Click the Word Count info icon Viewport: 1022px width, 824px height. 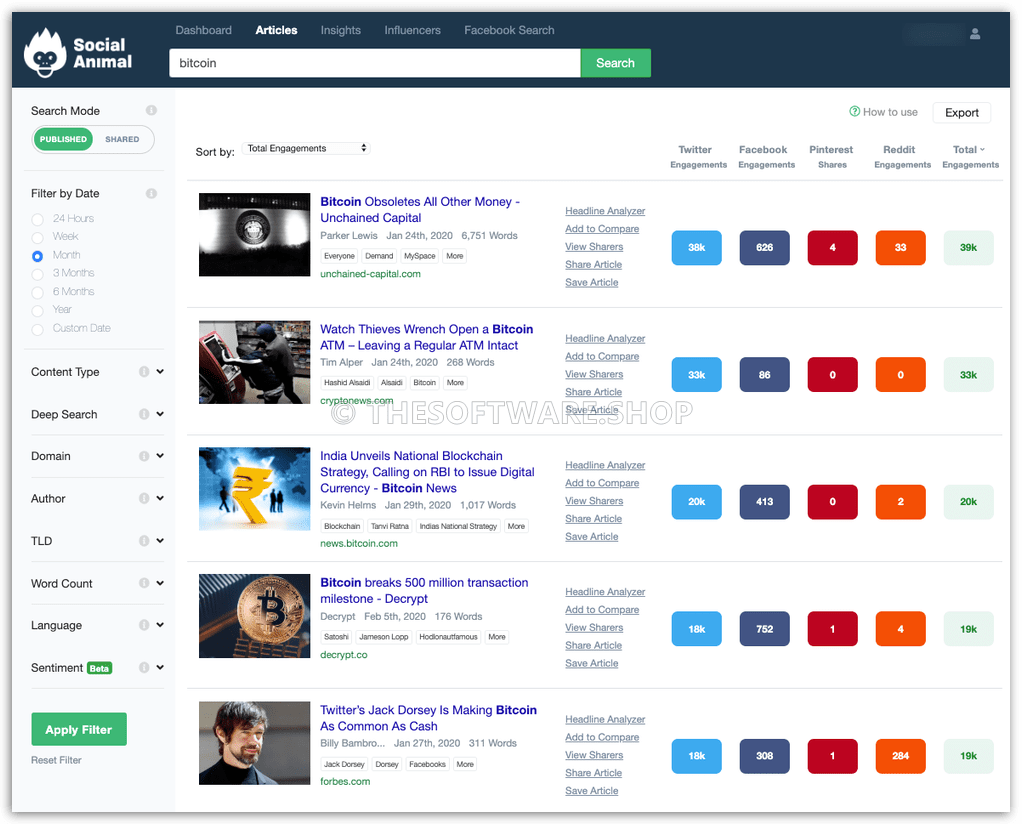click(x=144, y=583)
